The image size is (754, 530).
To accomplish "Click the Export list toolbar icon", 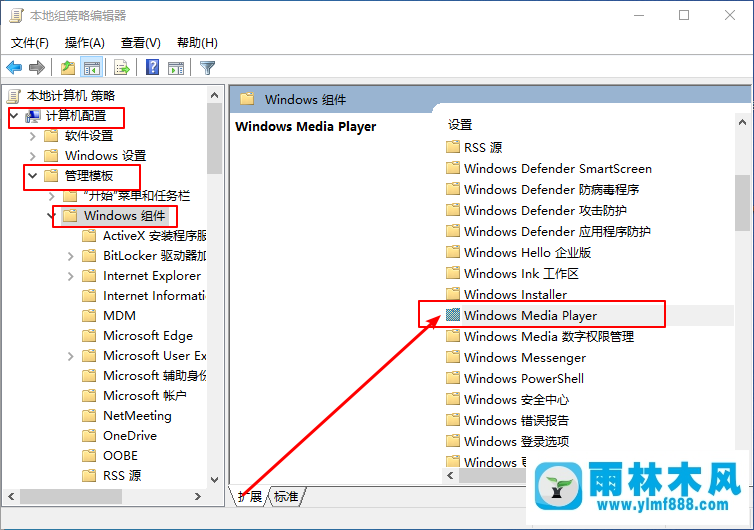I will pos(122,68).
